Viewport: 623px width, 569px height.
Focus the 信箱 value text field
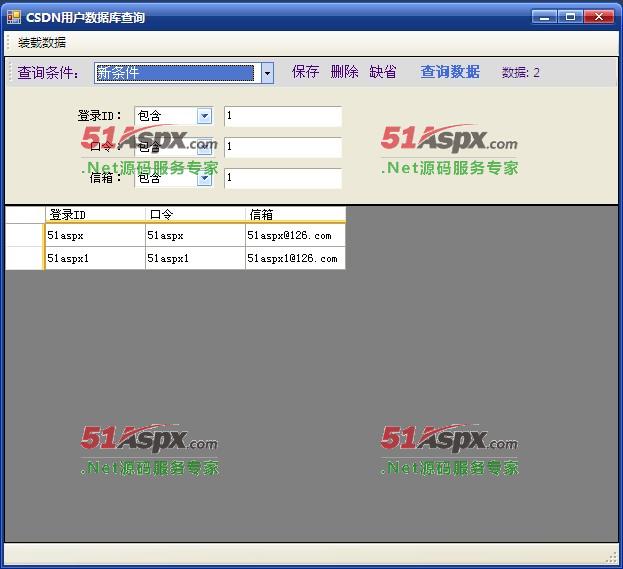coord(283,178)
